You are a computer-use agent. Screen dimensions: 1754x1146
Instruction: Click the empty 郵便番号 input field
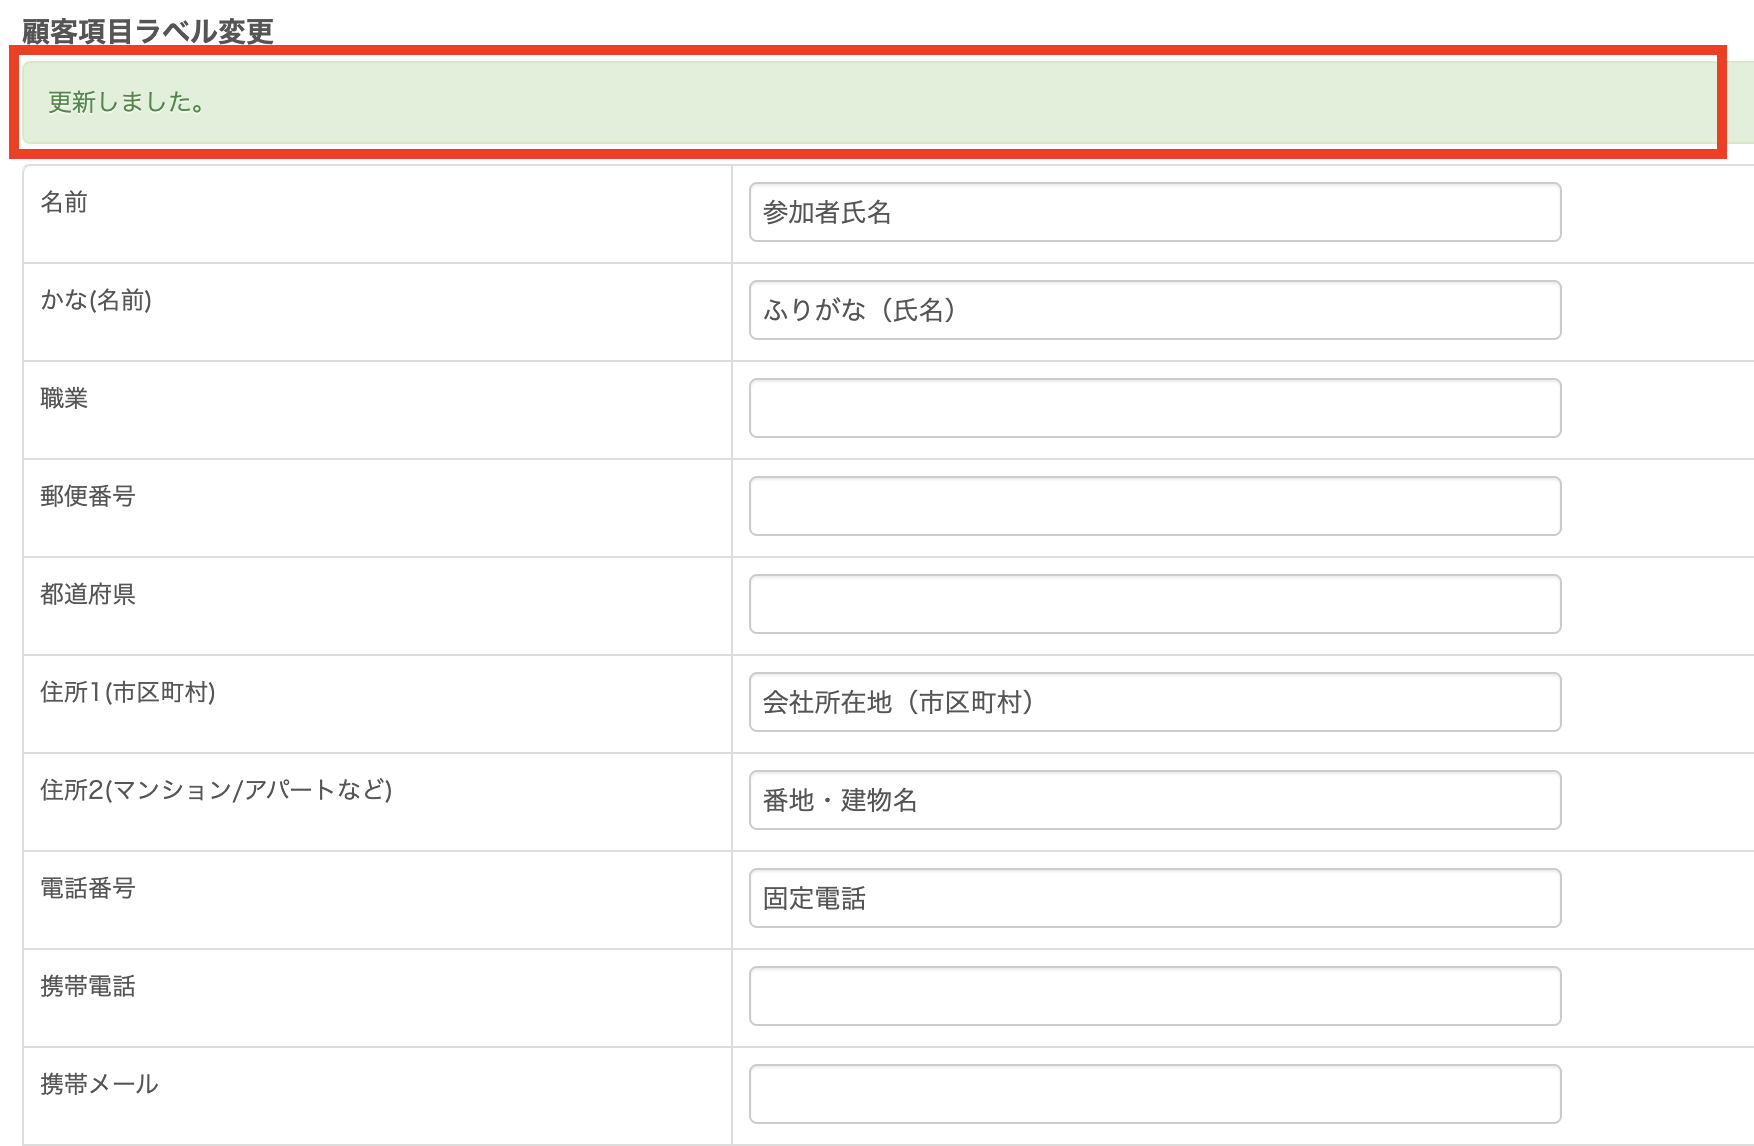pos(1154,506)
